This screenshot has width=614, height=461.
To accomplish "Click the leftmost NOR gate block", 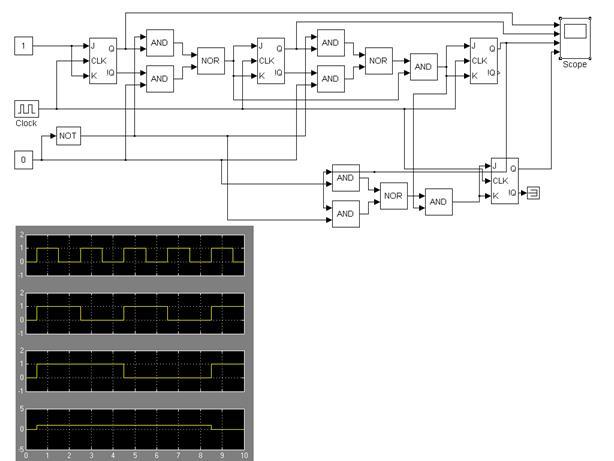I will tap(211, 60).
